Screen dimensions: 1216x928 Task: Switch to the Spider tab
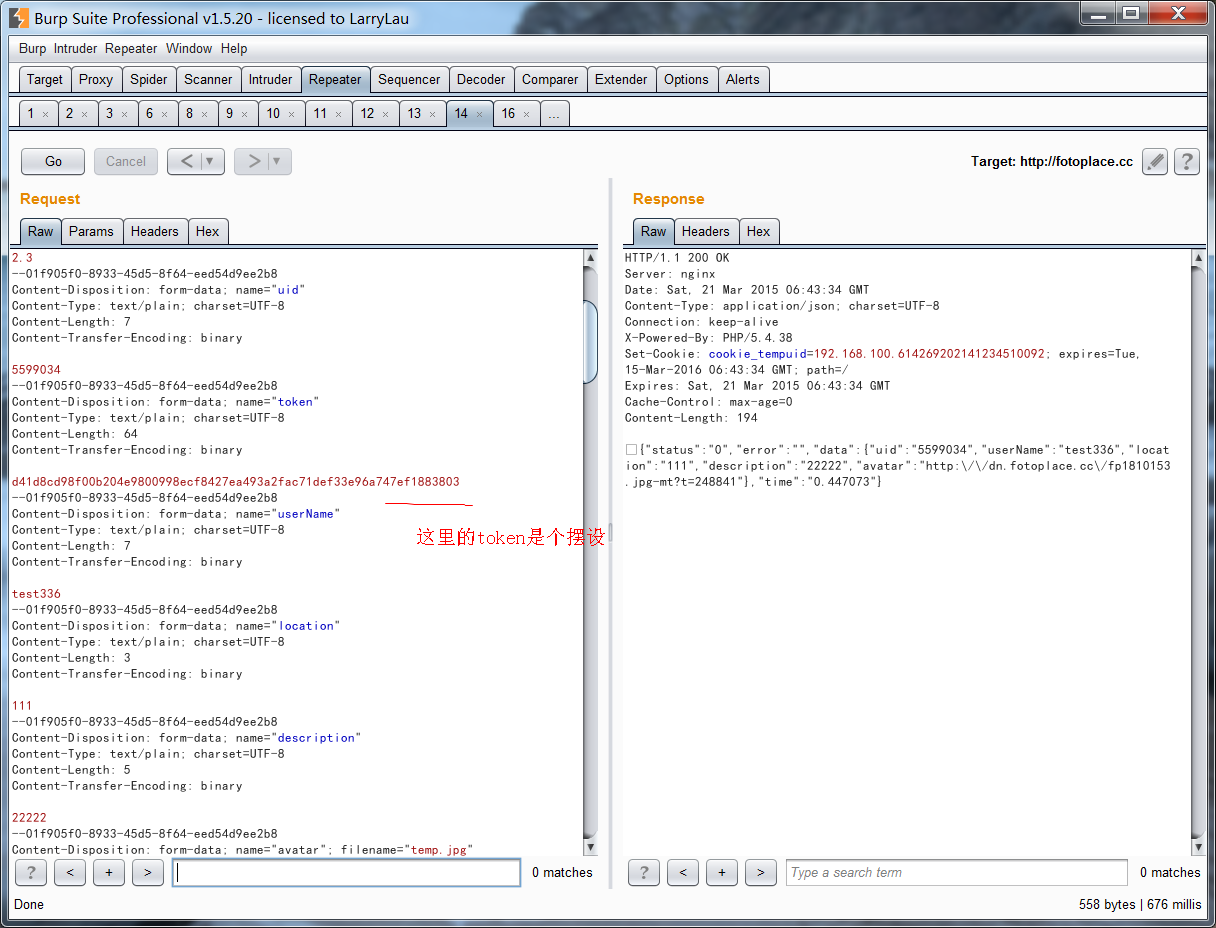point(149,80)
